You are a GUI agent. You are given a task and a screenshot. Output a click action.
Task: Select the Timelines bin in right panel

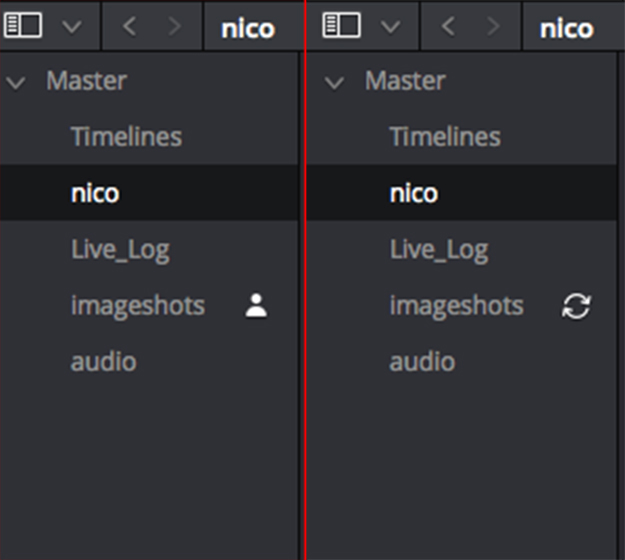click(445, 137)
